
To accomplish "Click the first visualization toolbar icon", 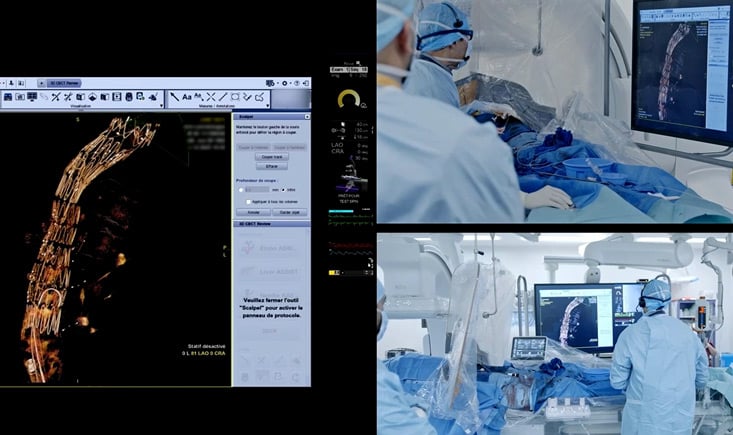I will pyautogui.click(x=7, y=96).
